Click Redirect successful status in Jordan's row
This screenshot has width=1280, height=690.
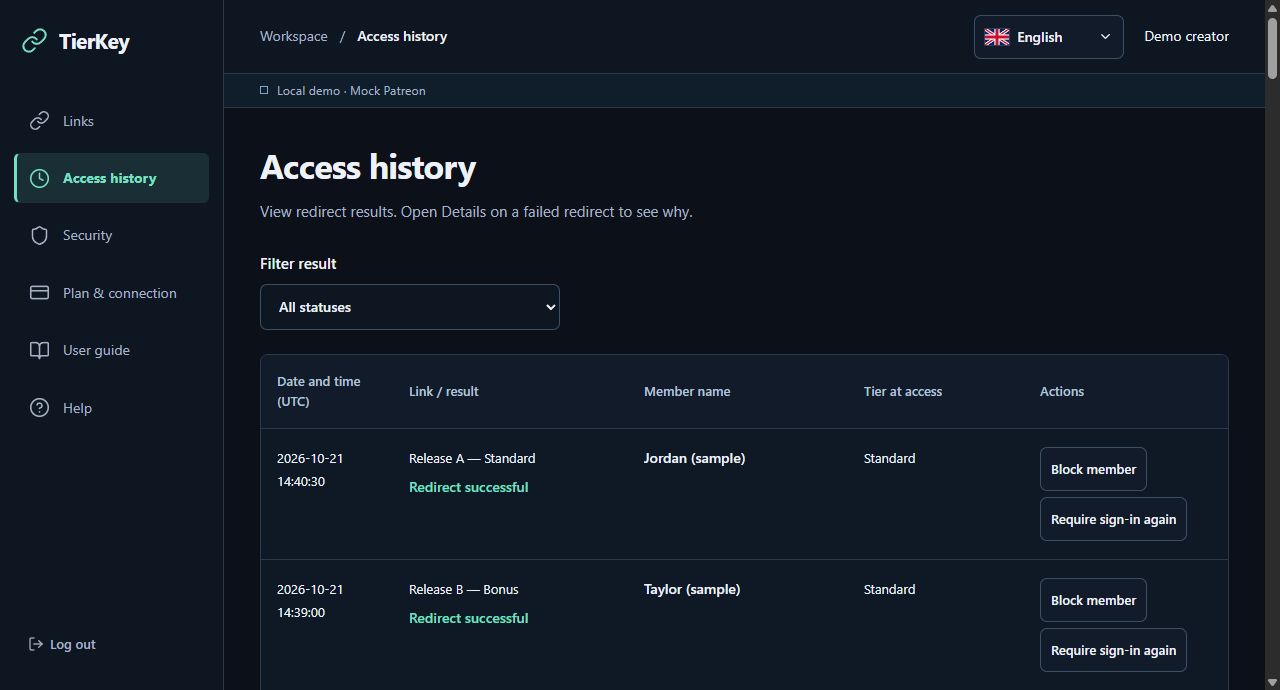(469, 487)
